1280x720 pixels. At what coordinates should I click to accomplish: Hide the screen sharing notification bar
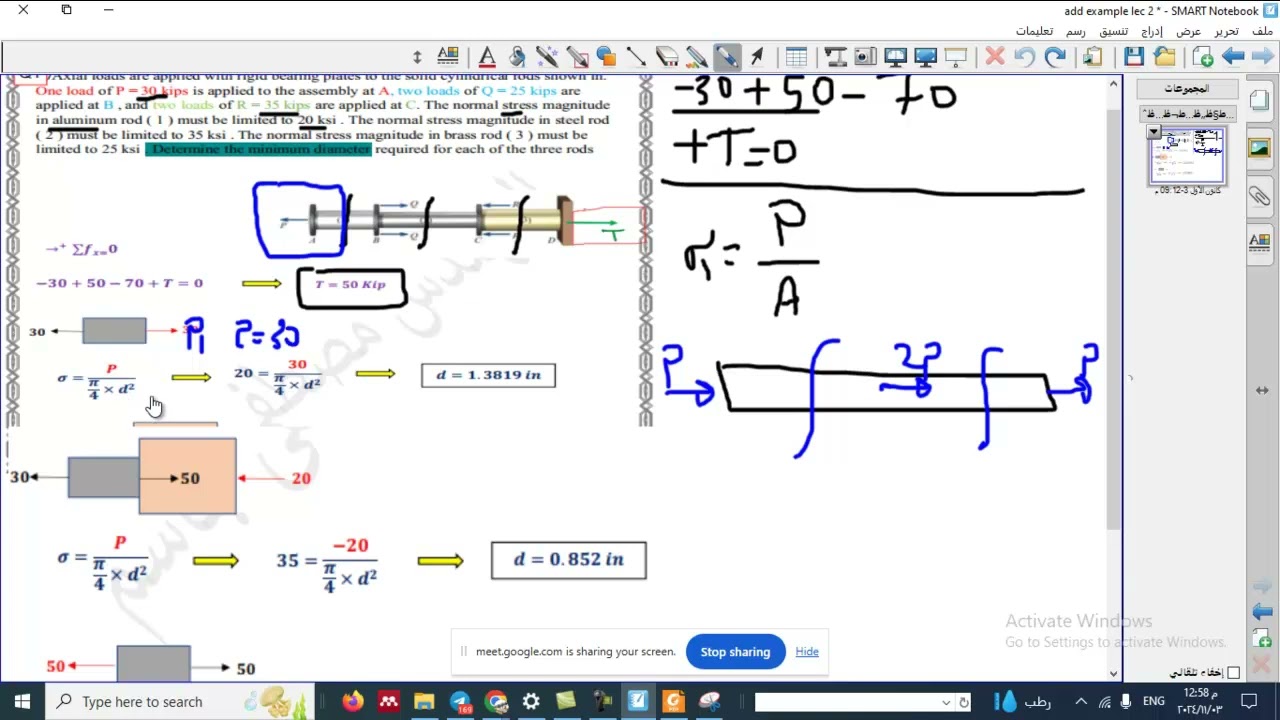coord(807,652)
